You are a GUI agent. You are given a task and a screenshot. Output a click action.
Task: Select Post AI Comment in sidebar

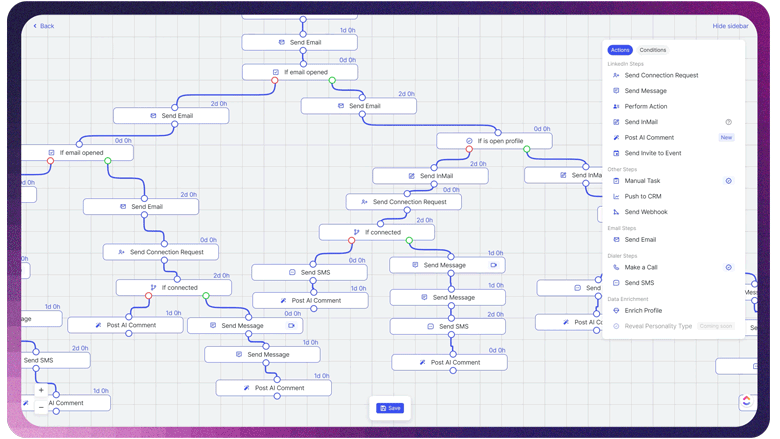[x=644, y=137]
